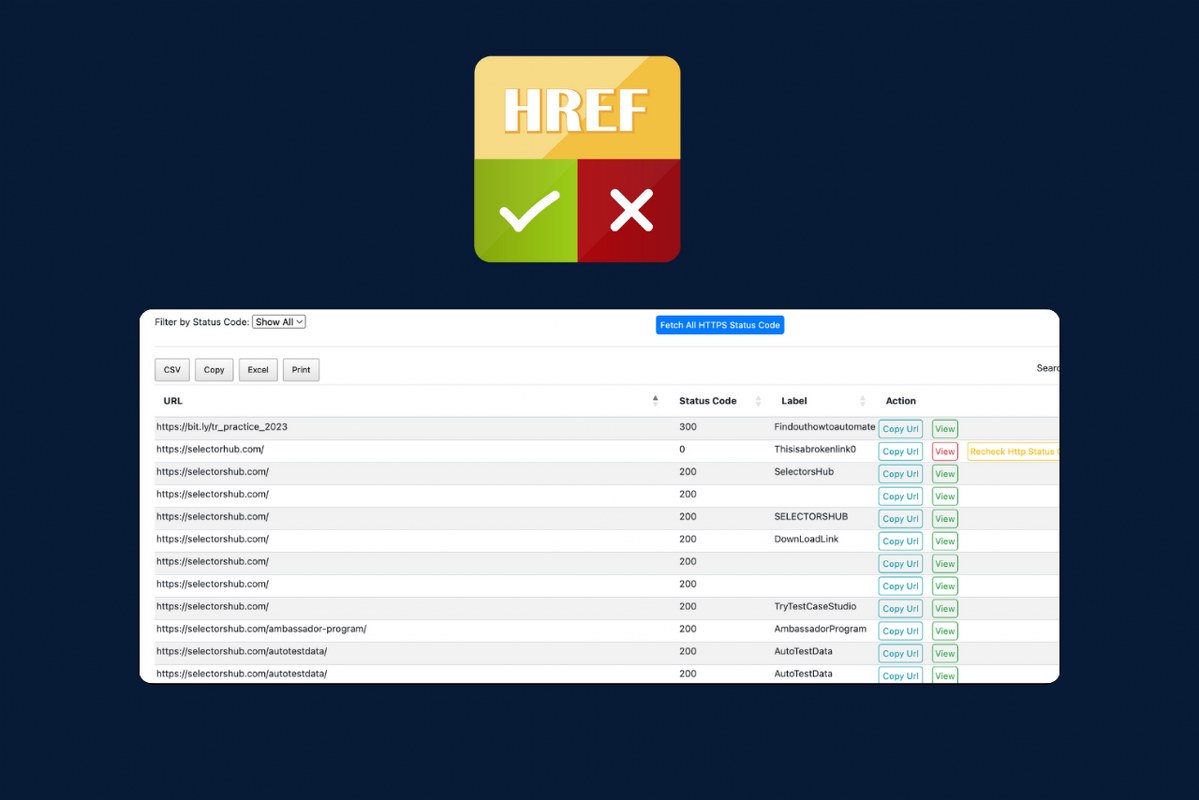1199x800 pixels.
Task: Export table with the Excel button
Action: click(258, 369)
